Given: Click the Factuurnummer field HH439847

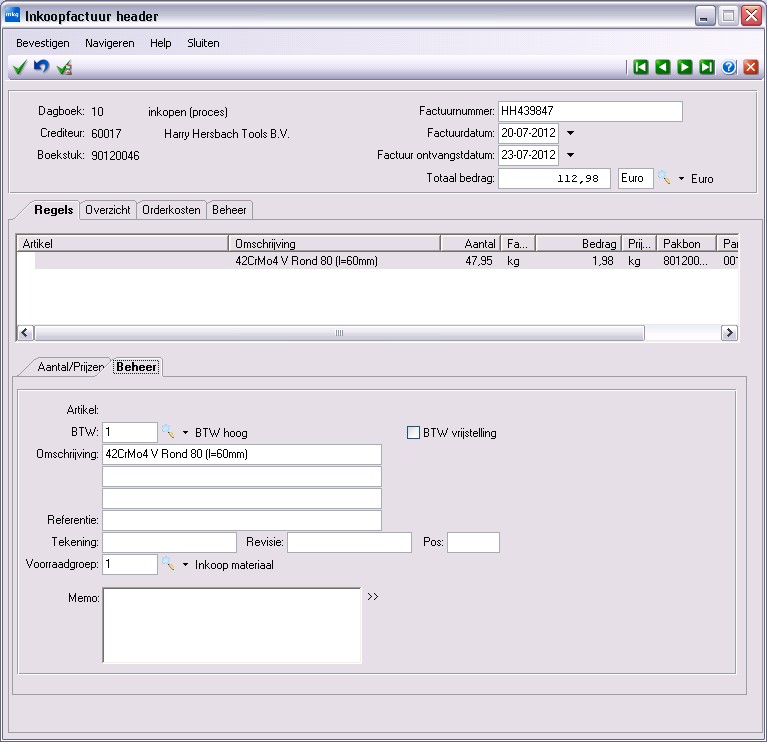Looking at the screenshot, I should tap(590, 111).
